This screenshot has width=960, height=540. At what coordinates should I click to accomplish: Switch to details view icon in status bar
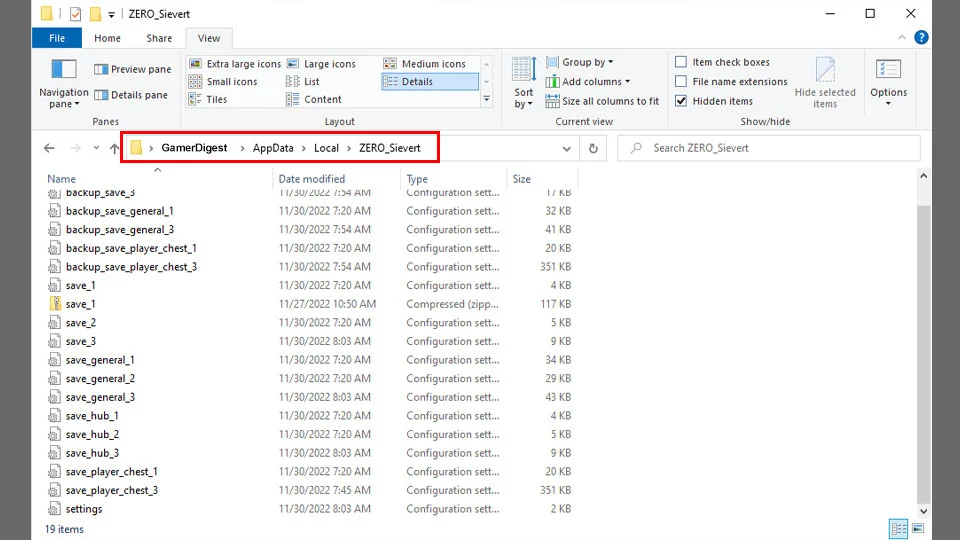[x=898, y=528]
